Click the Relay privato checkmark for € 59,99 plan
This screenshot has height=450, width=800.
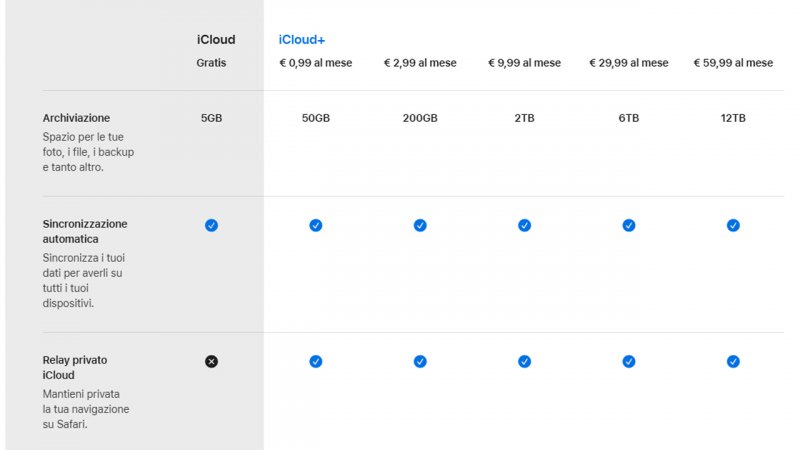733,361
